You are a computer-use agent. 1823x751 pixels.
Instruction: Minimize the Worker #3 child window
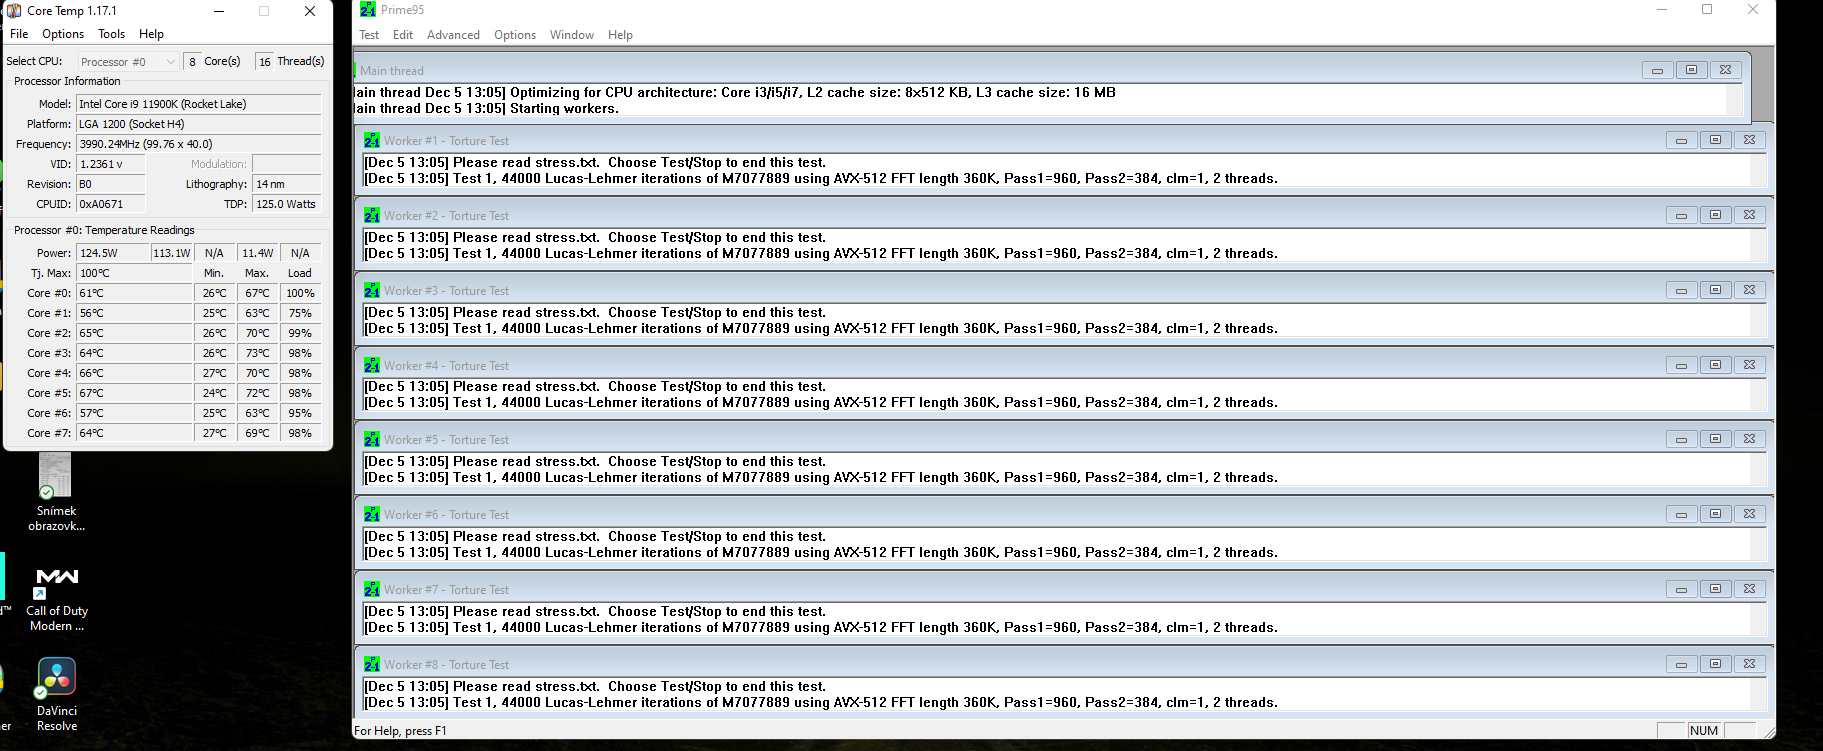pos(1681,290)
